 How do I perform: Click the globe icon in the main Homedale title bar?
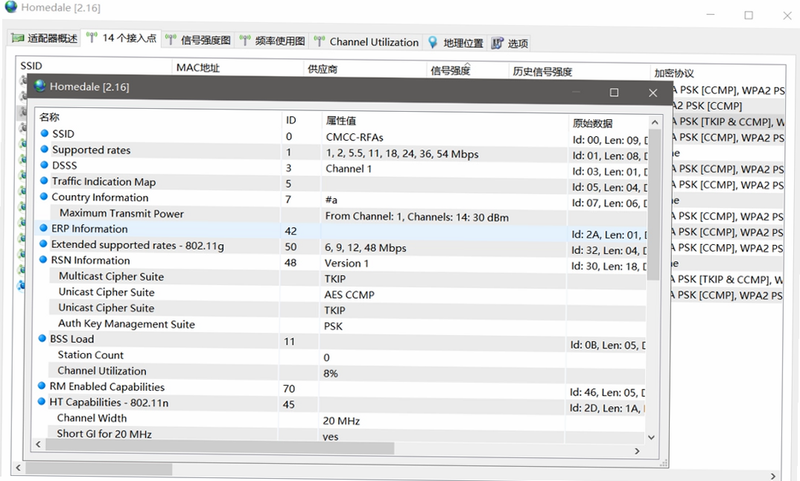[x=11, y=7]
